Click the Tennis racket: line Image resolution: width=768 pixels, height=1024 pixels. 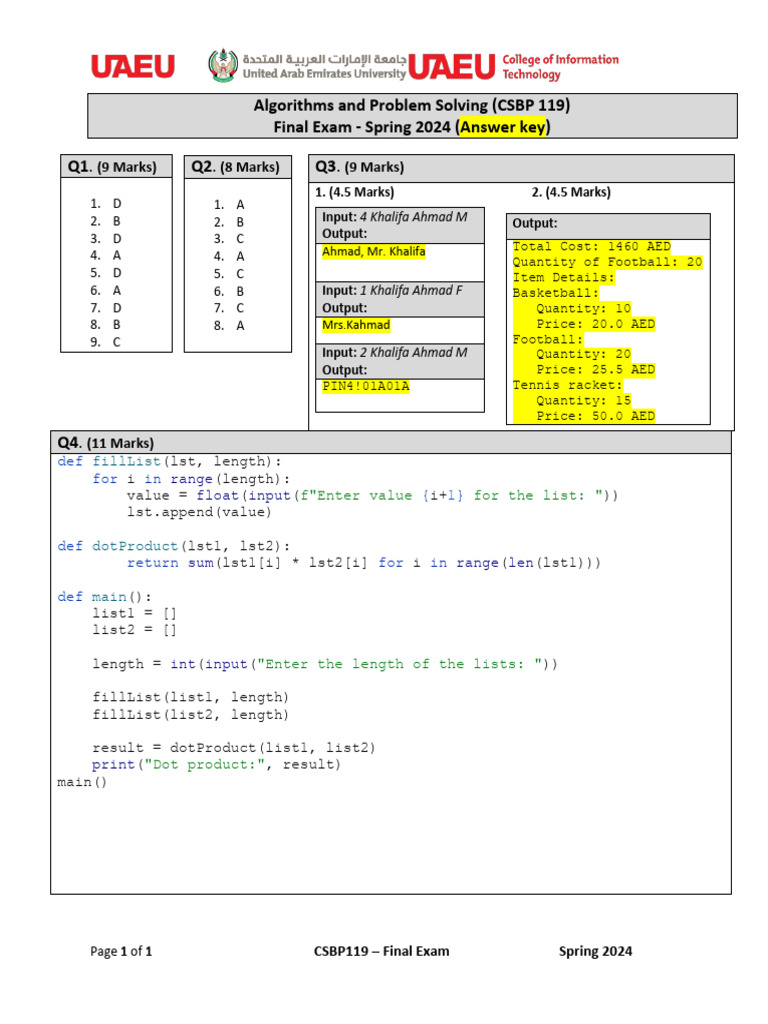(568, 385)
